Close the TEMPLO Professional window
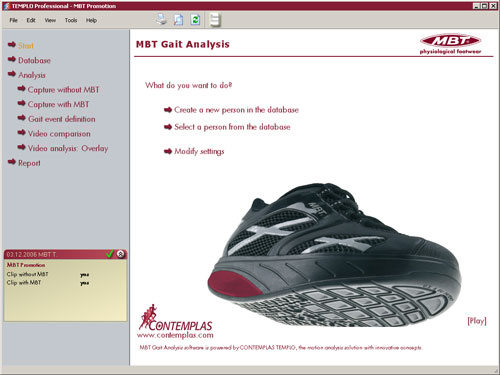The image size is (500, 375). [493, 6]
